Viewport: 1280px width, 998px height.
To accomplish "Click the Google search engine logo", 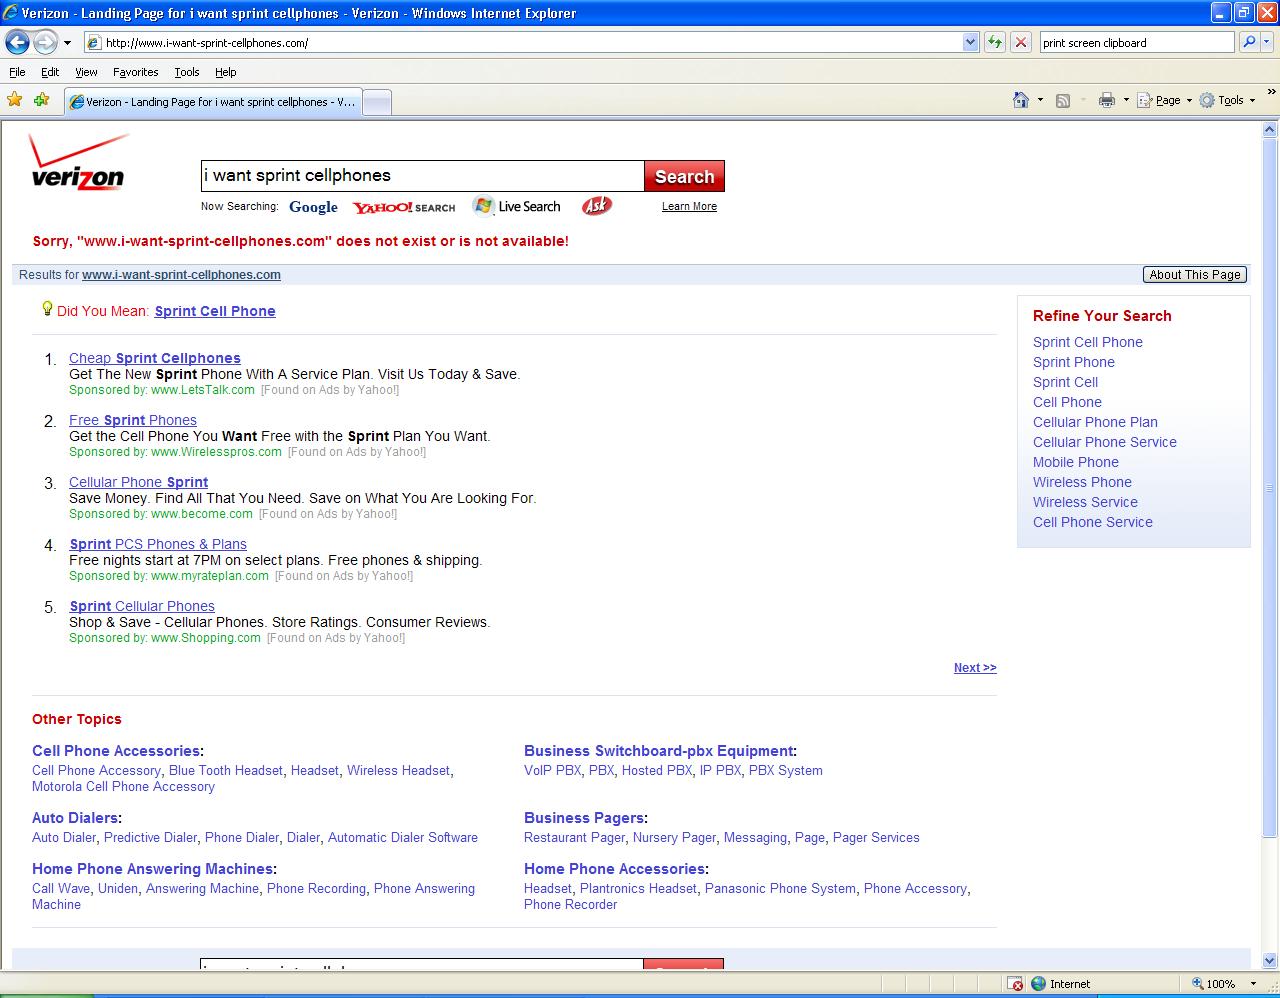I will click(313, 207).
